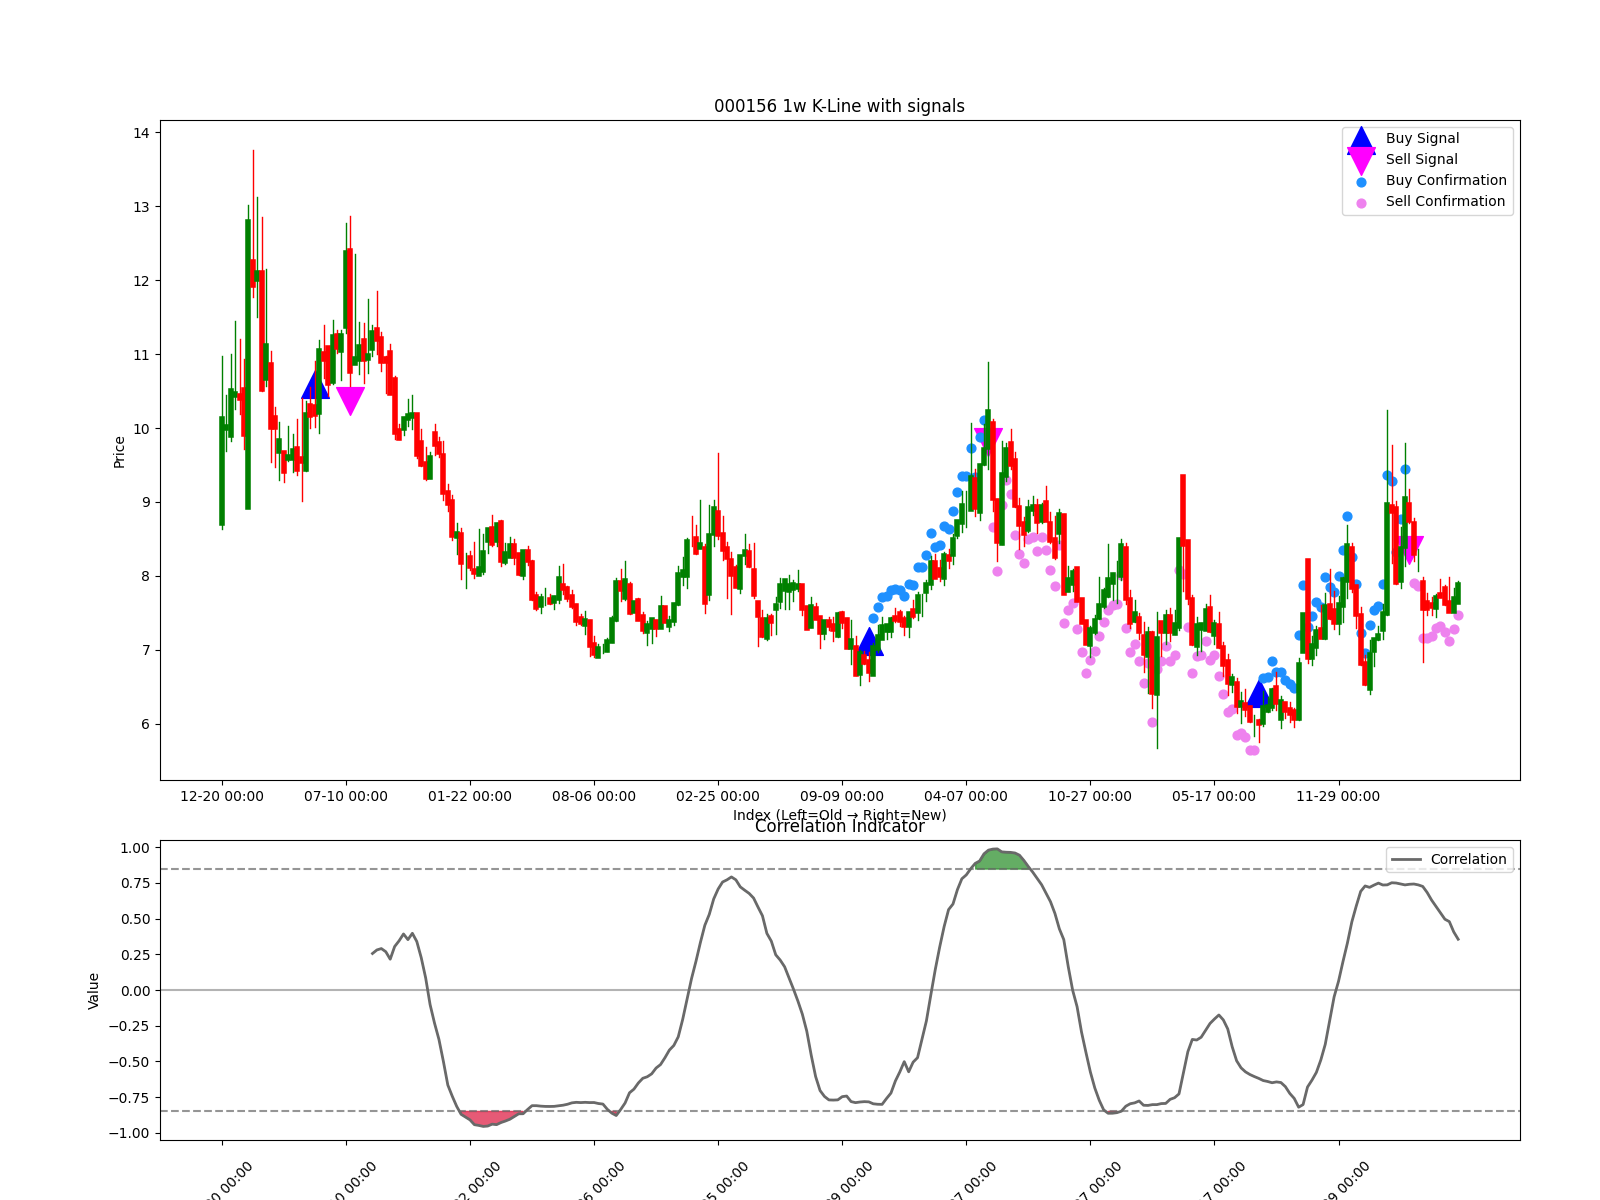Select the buy signal triangle near 09-09
The height and width of the screenshot is (1200, 1600).
(x=869, y=641)
